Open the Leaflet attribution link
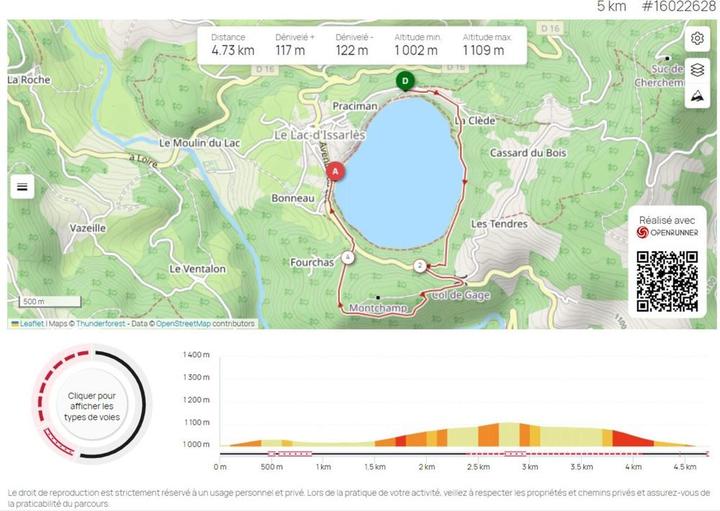This screenshot has height=511, width=720. (x=30, y=323)
